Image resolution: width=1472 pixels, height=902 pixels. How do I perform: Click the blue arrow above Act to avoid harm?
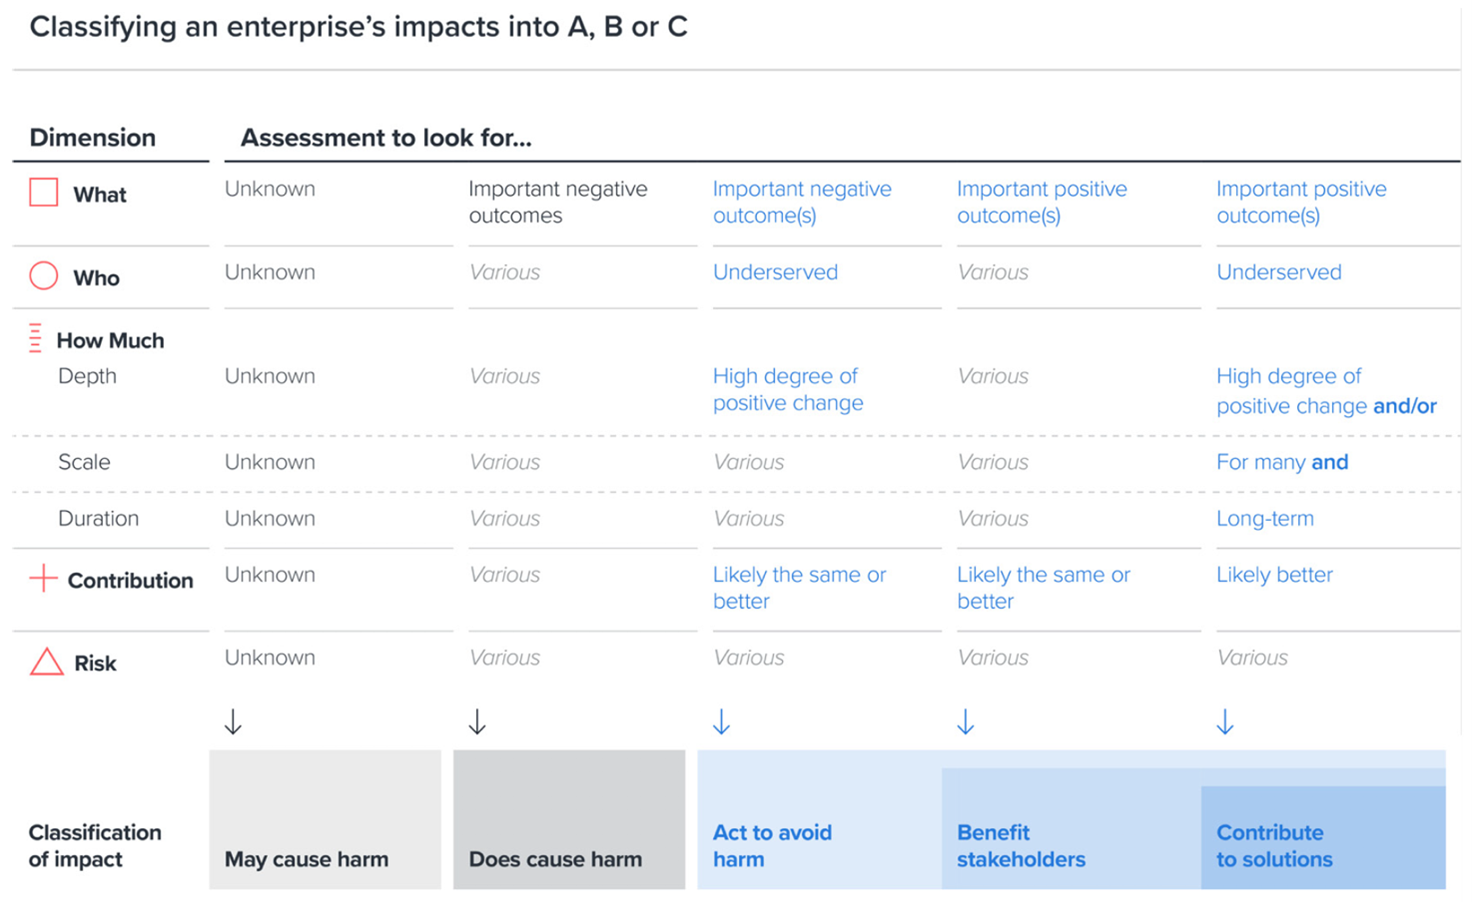coord(721,722)
